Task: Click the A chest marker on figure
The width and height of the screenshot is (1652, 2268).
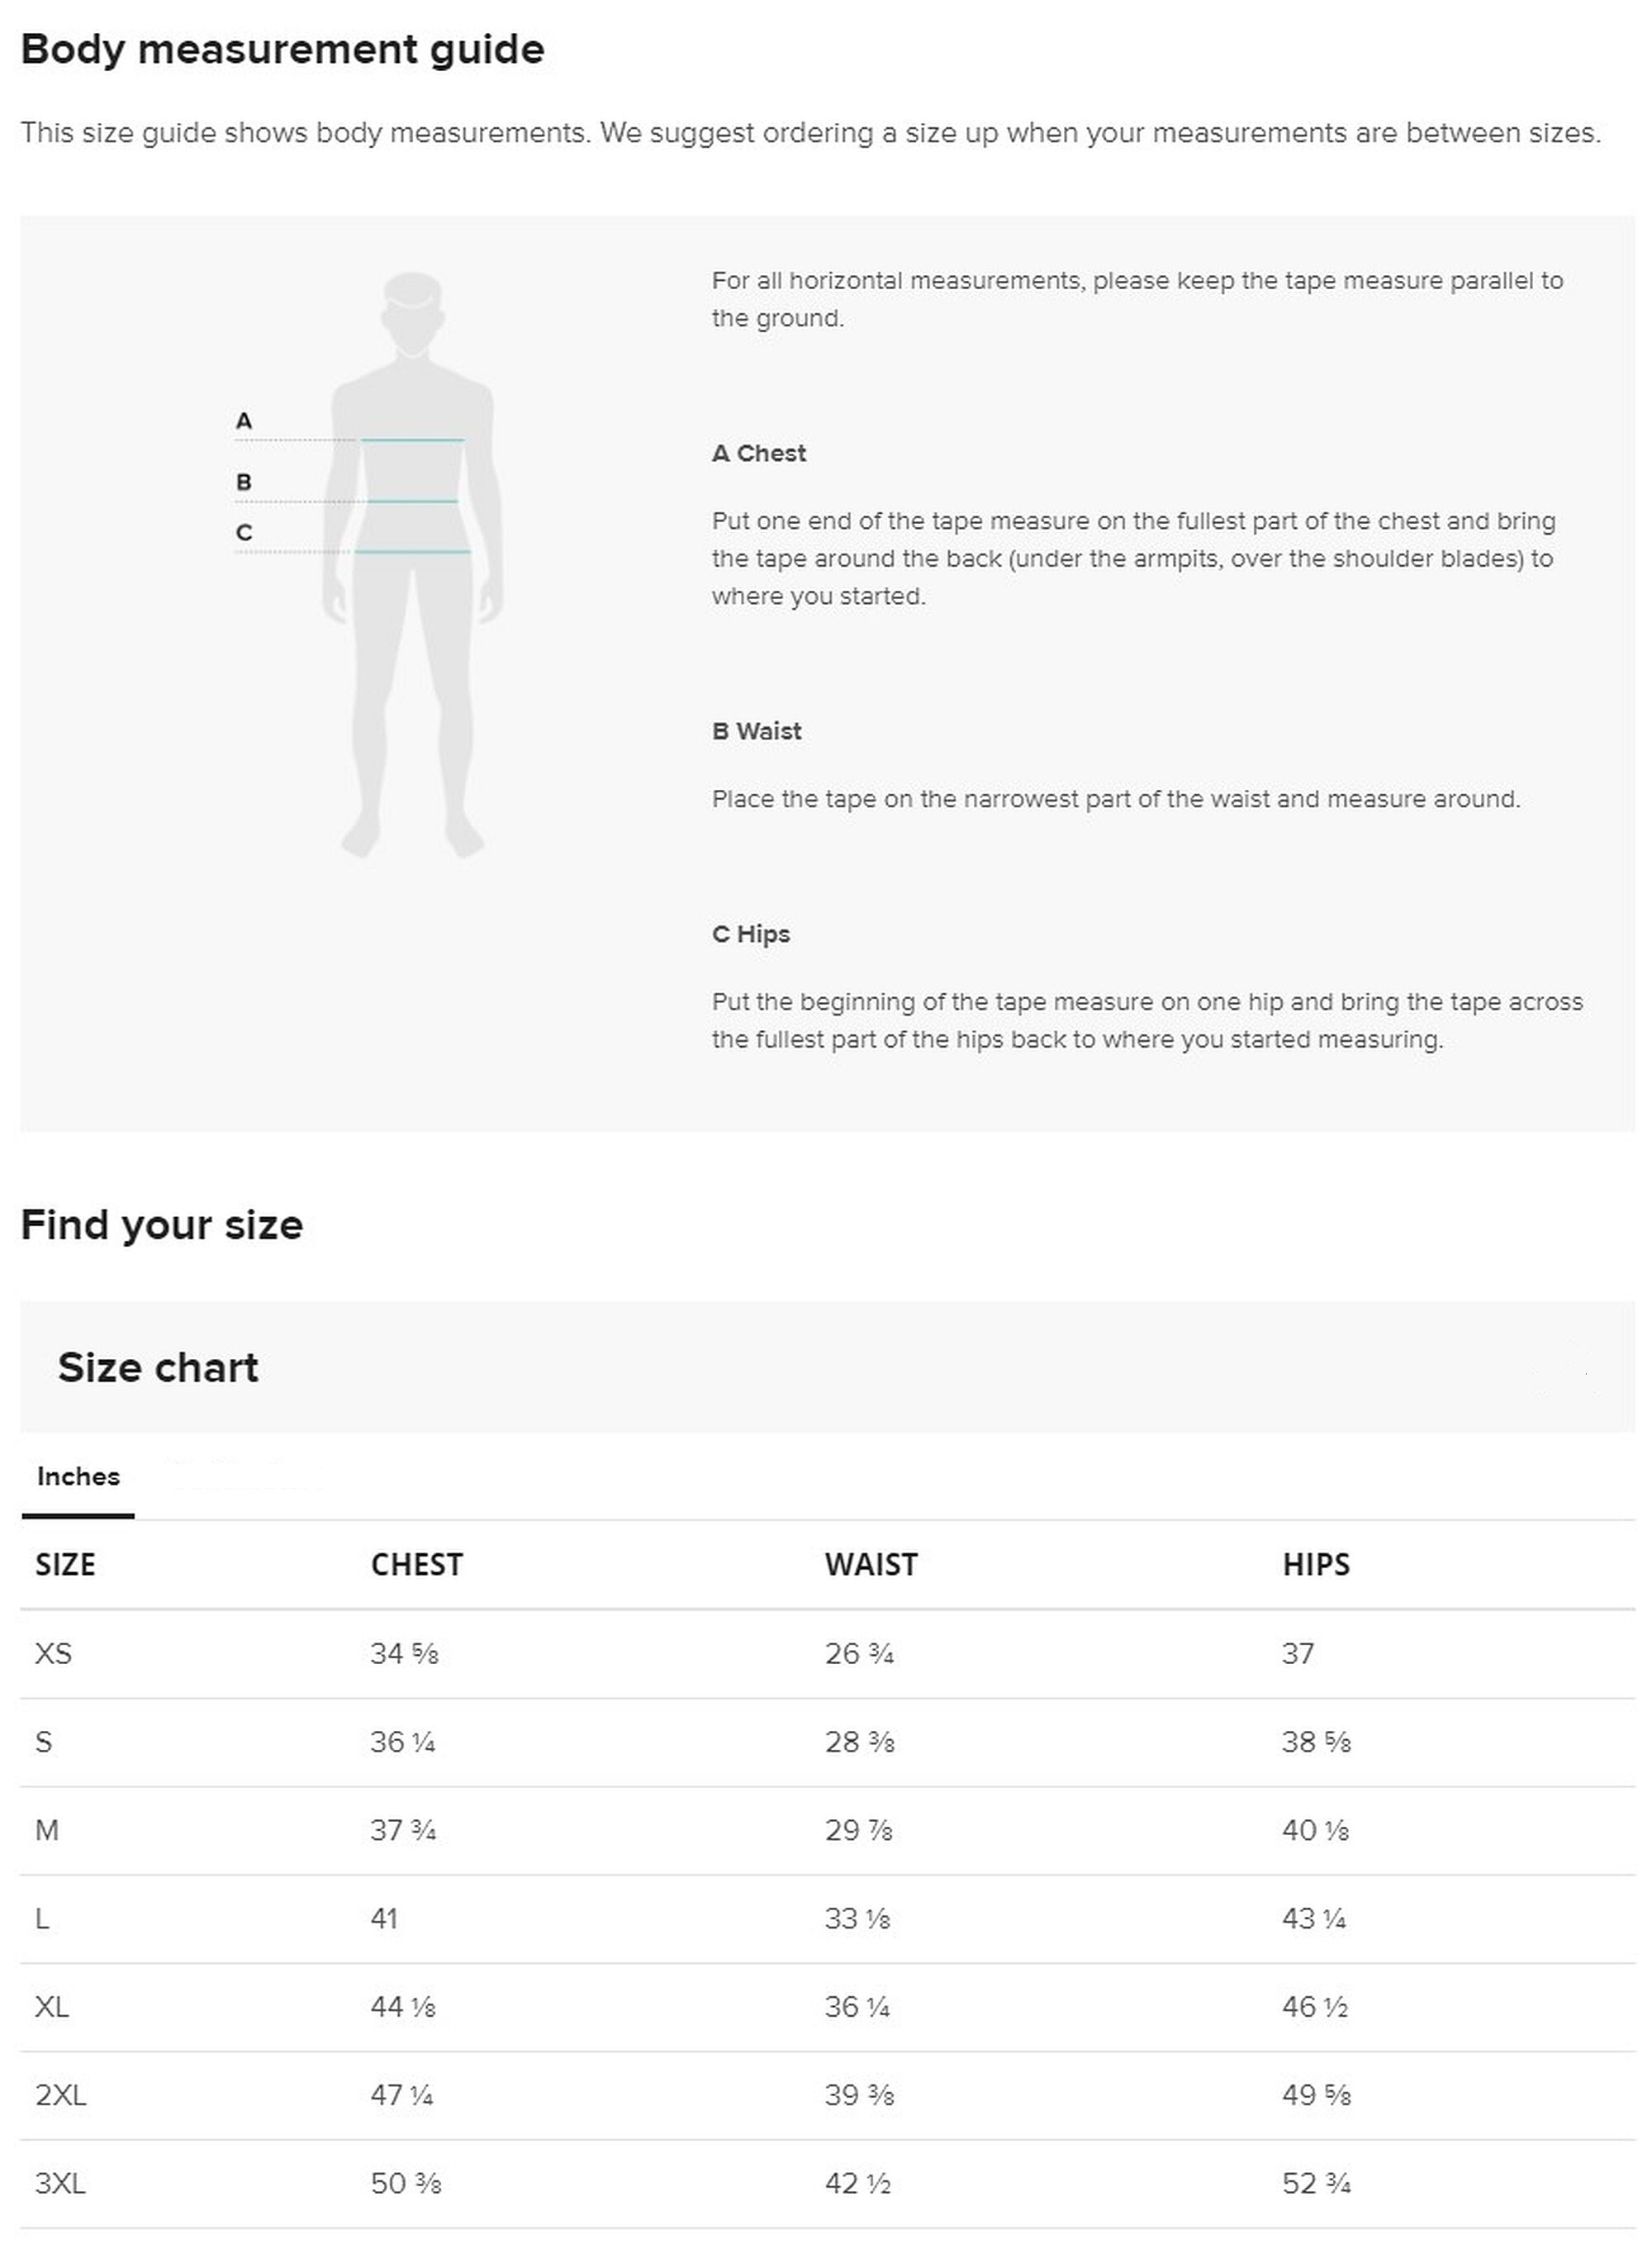Action: coord(243,421)
